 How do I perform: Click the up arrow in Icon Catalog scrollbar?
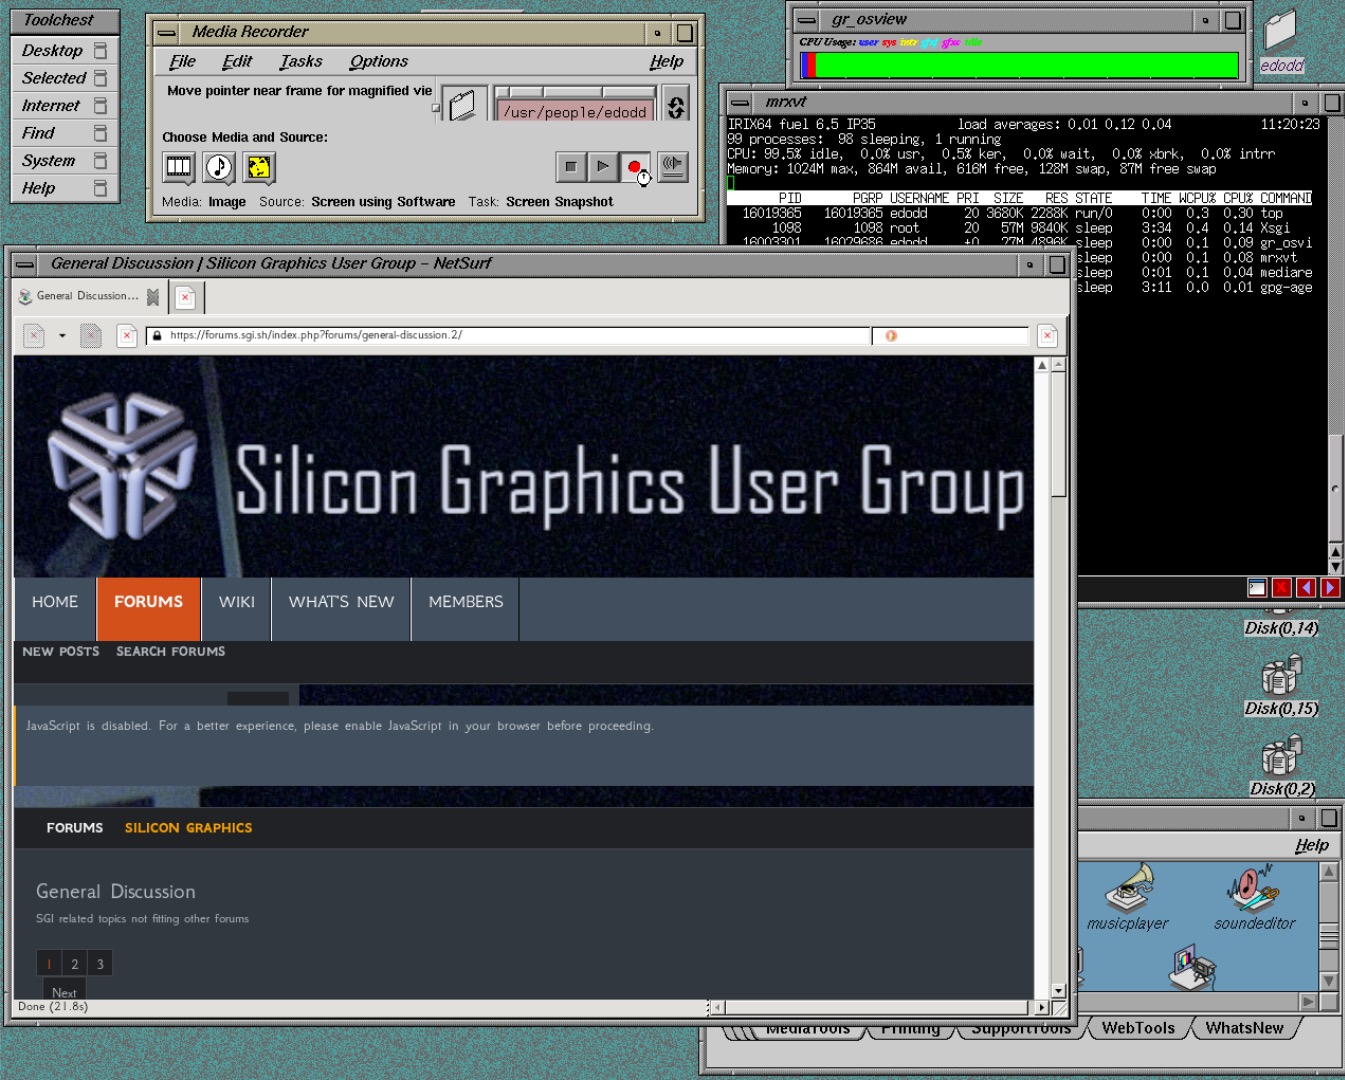pyautogui.click(x=1328, y=872)
